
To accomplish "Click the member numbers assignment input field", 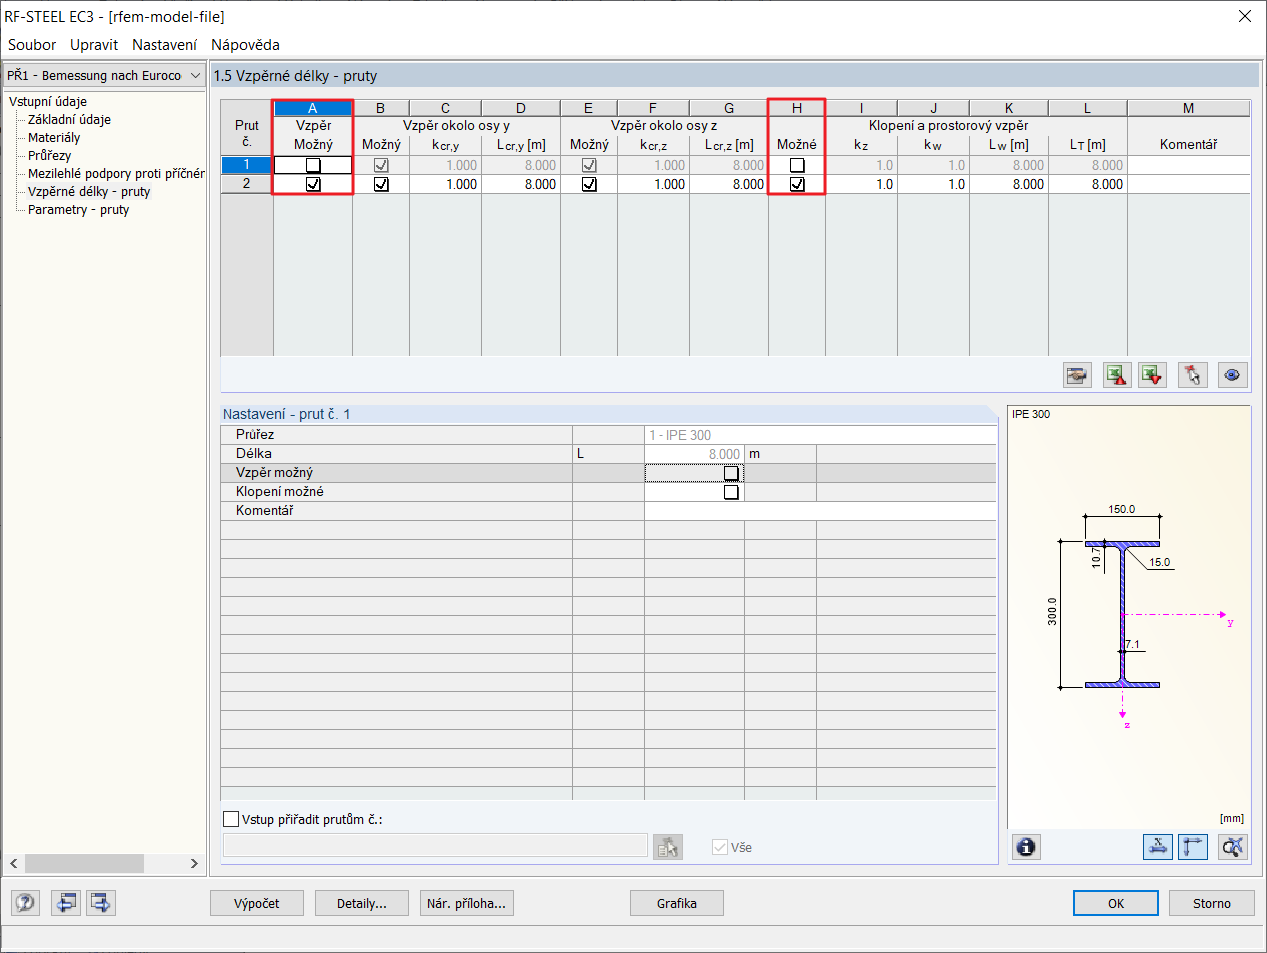I will [435, 846].
